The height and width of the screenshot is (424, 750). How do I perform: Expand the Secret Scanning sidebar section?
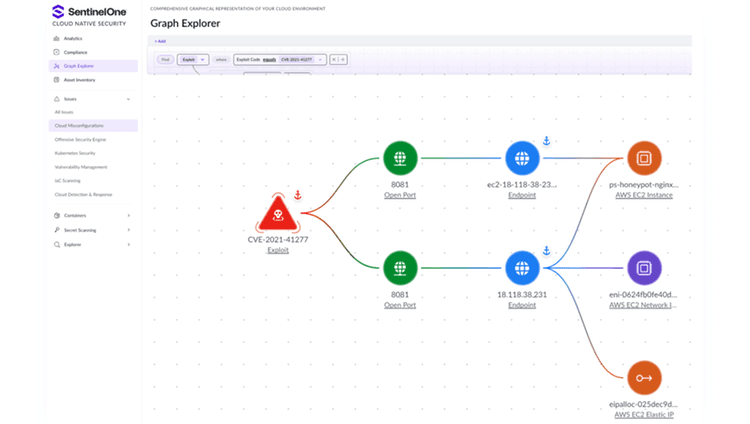pos(128,230)
